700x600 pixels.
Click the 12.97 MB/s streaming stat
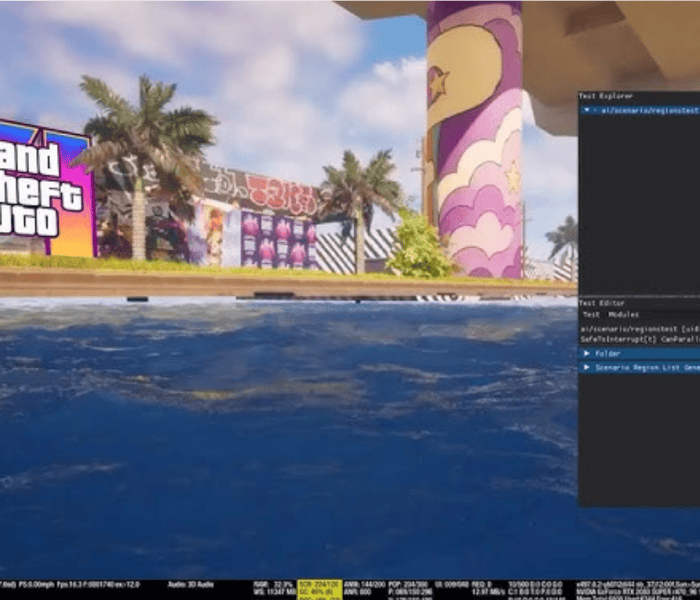tap(488, 592)
